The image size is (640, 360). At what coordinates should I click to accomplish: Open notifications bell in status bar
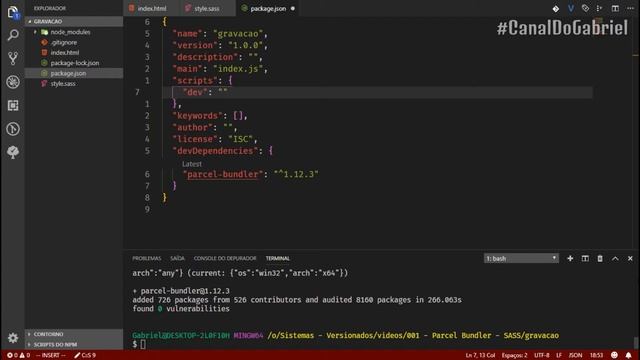click(x=629, y=355)
